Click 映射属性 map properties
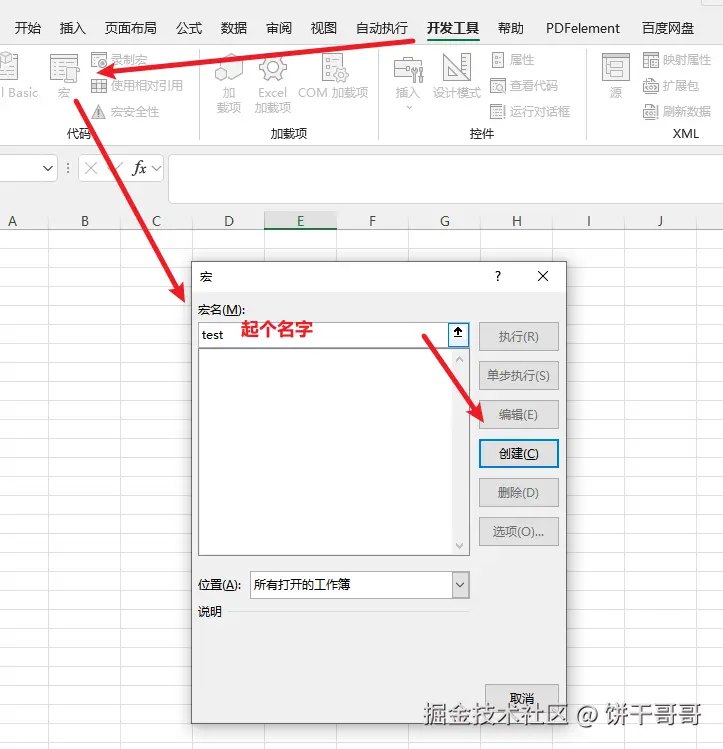Image resolution: width=723 pixels, height=749 pixels. click(677, 60)
